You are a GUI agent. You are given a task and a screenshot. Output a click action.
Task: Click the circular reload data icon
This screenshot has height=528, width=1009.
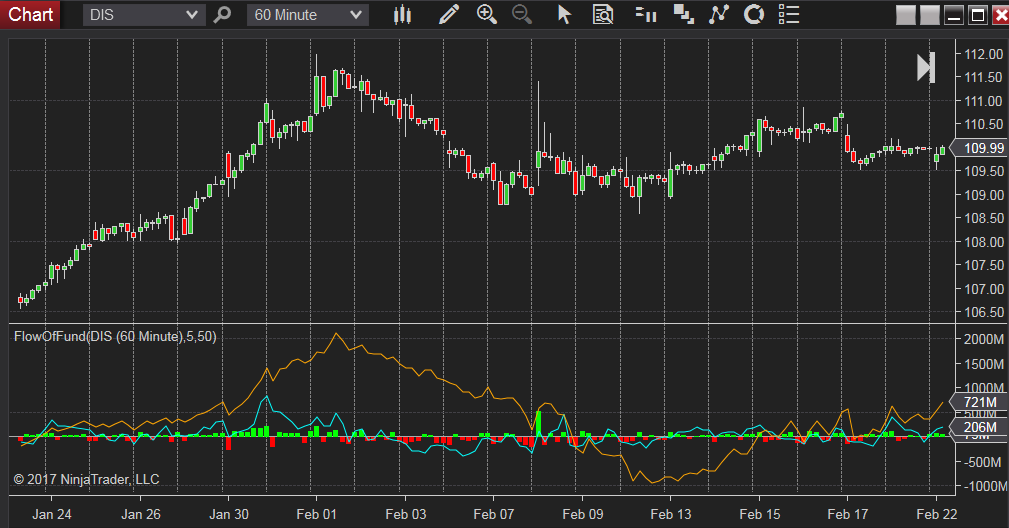coord(754,14)
